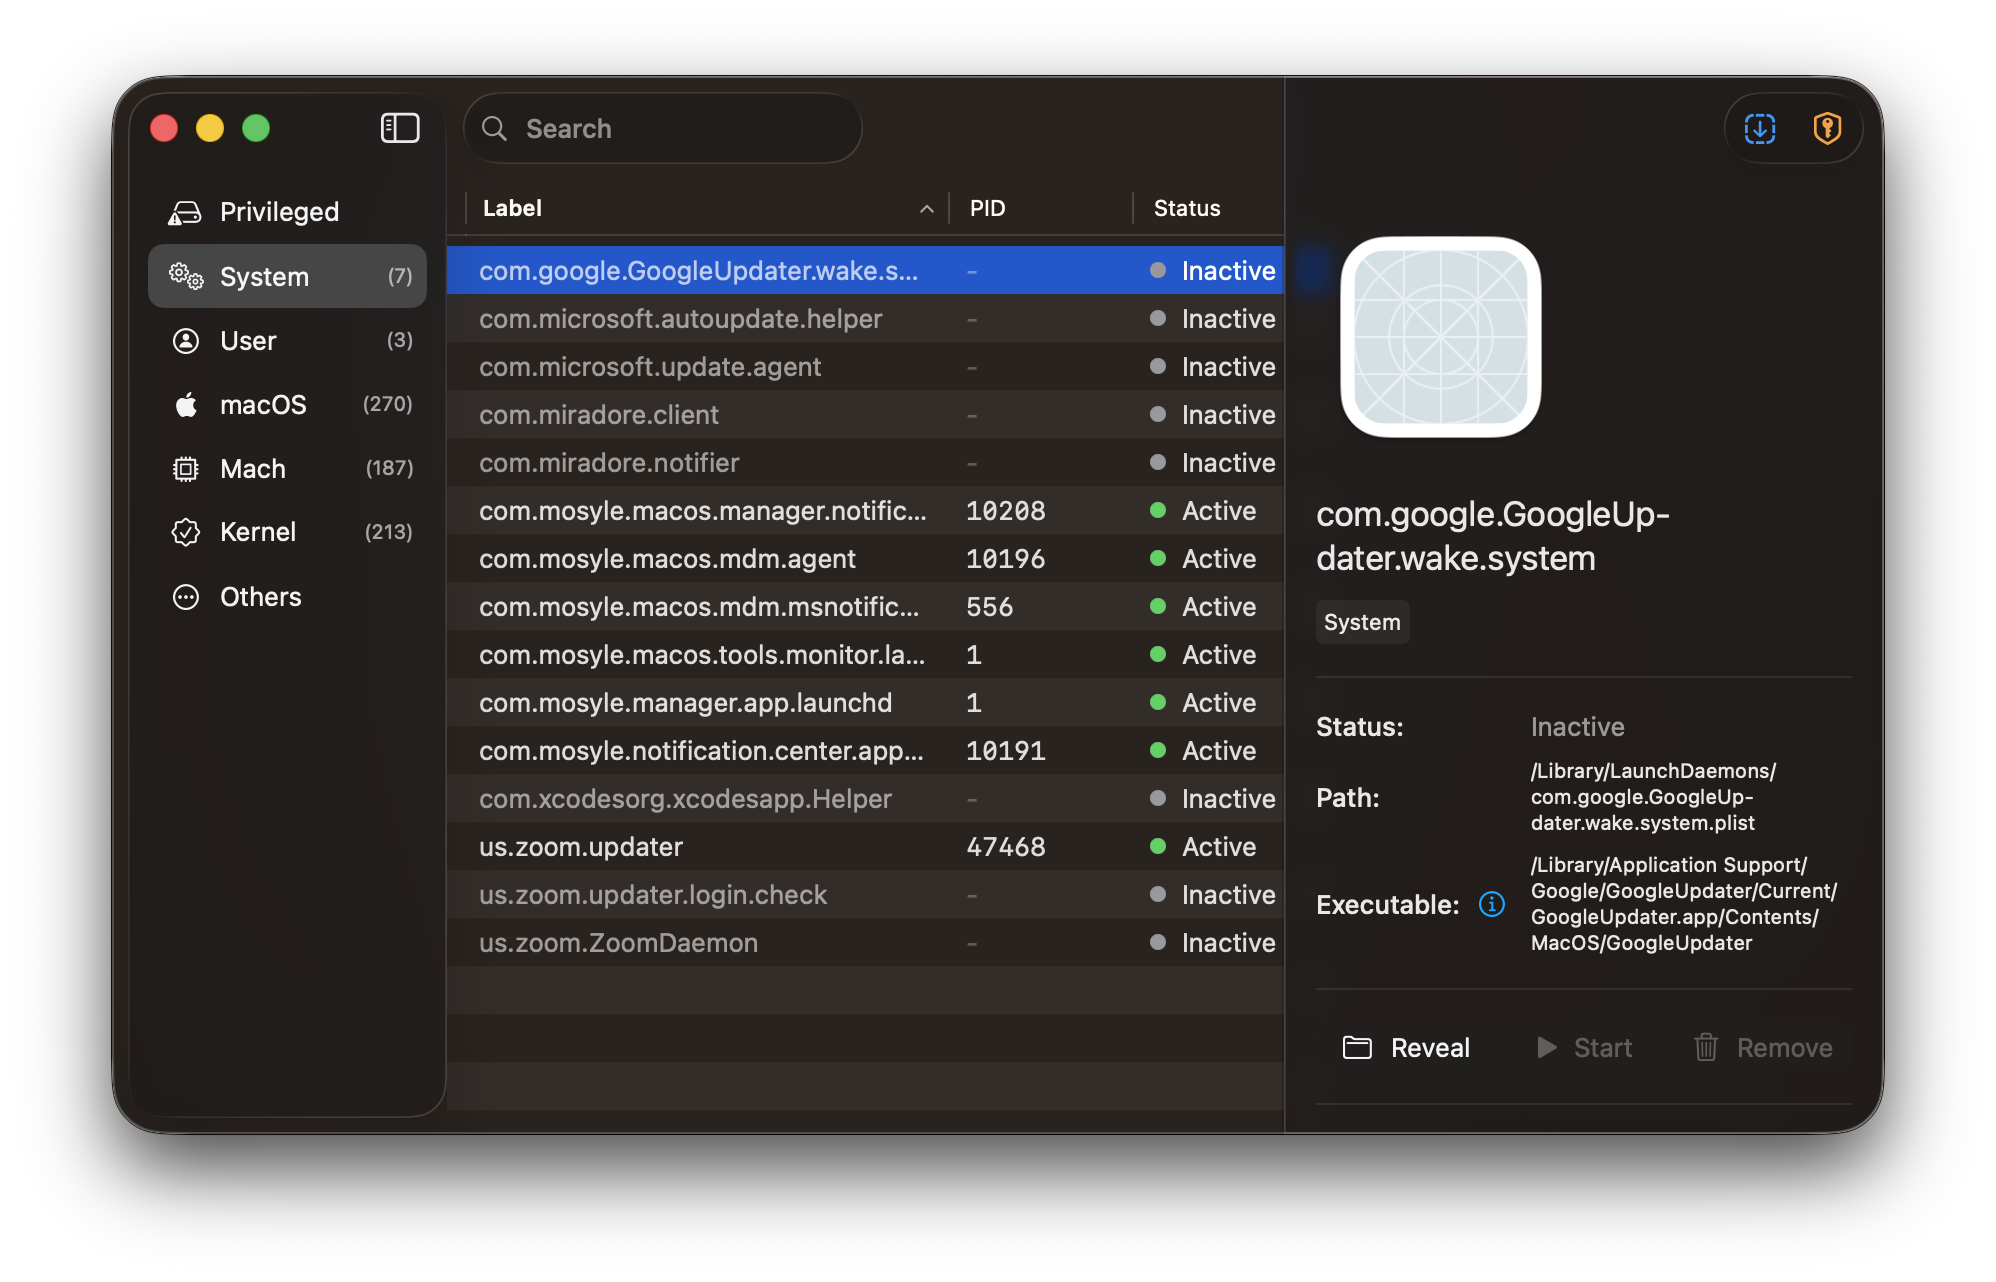1996x1282 pixels.
Task: Click the Apple logo icon beside macOS
Action: click(185, 404)
